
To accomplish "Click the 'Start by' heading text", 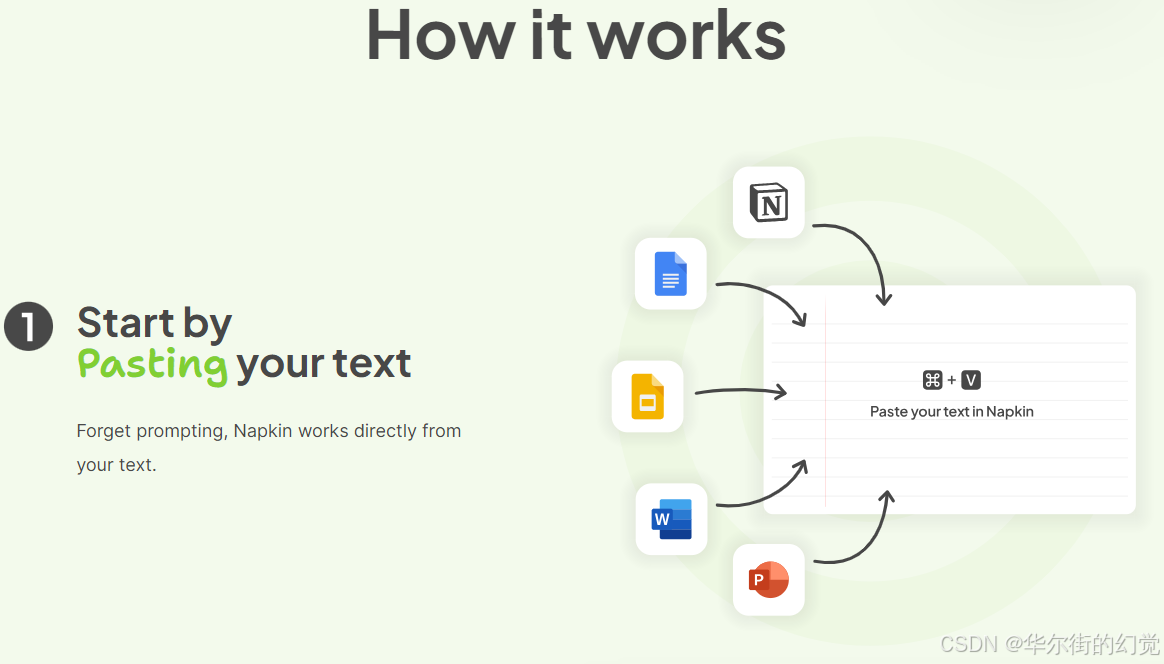I will (x=154, y=323).
